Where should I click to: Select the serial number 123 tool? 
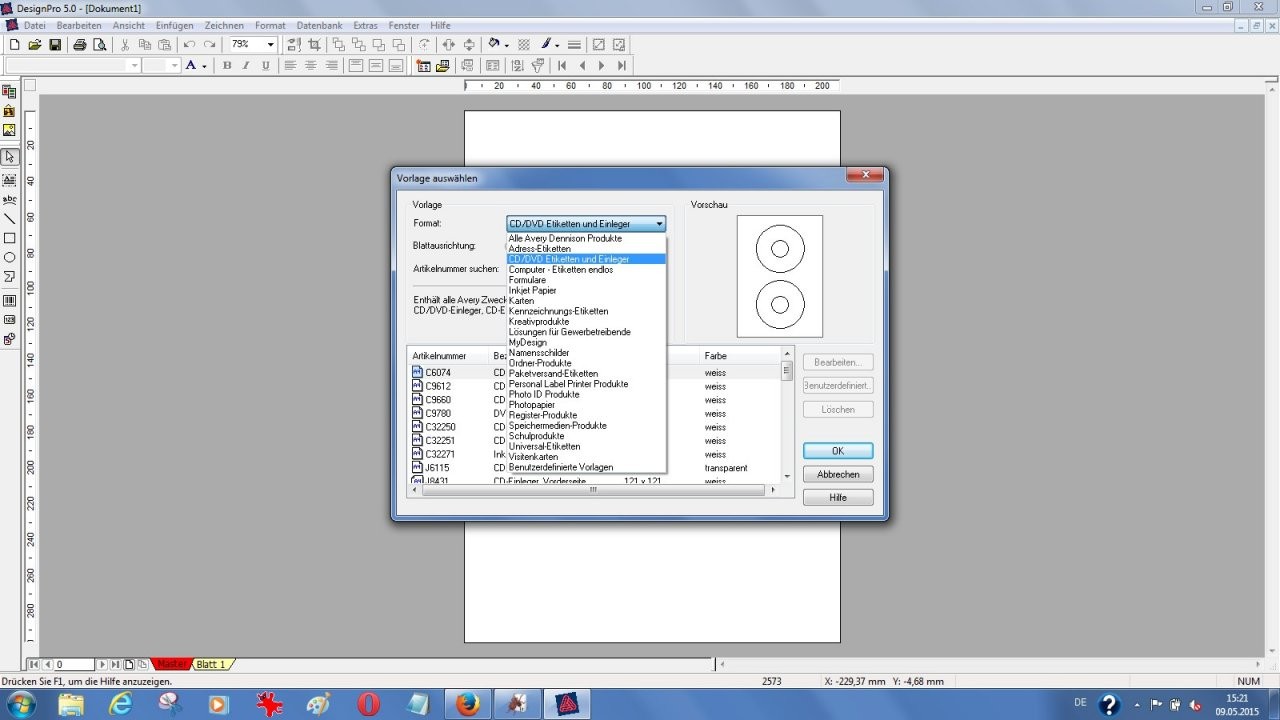9,320
